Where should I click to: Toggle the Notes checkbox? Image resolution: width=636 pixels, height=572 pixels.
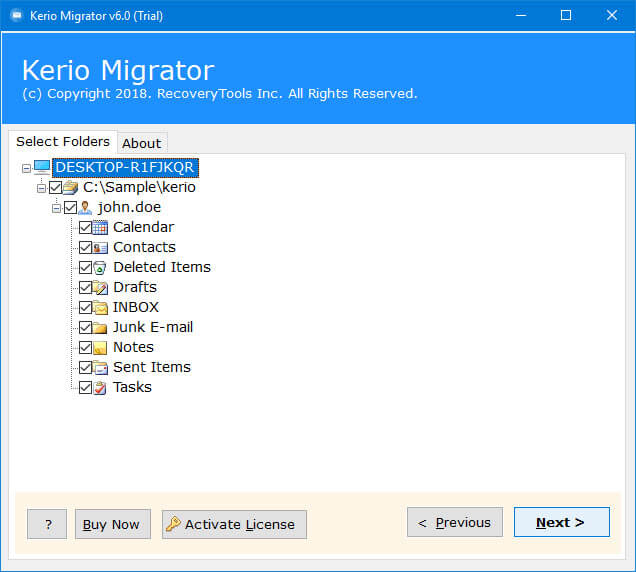[x=85, y=348]
